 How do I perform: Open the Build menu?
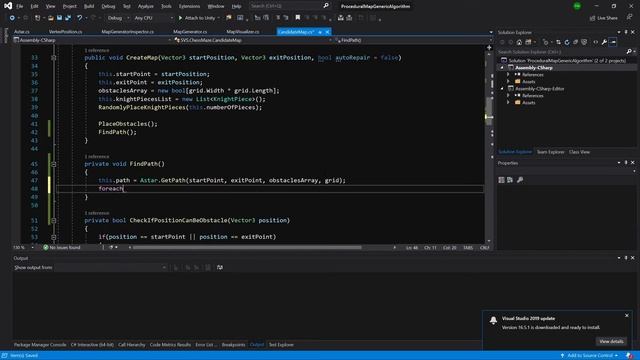pyautogui.click(x=89, y=6)
